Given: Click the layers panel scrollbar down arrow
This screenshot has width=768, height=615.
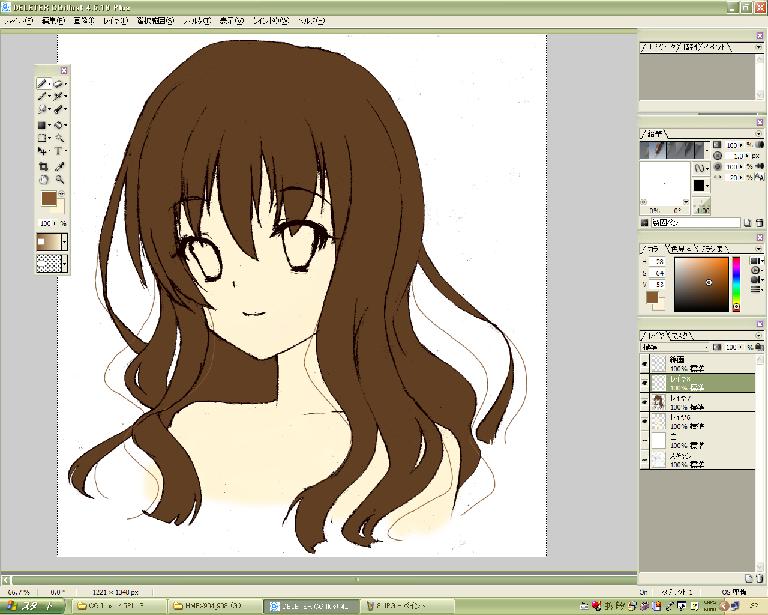Looking at the screenshot, I should 760,567.
